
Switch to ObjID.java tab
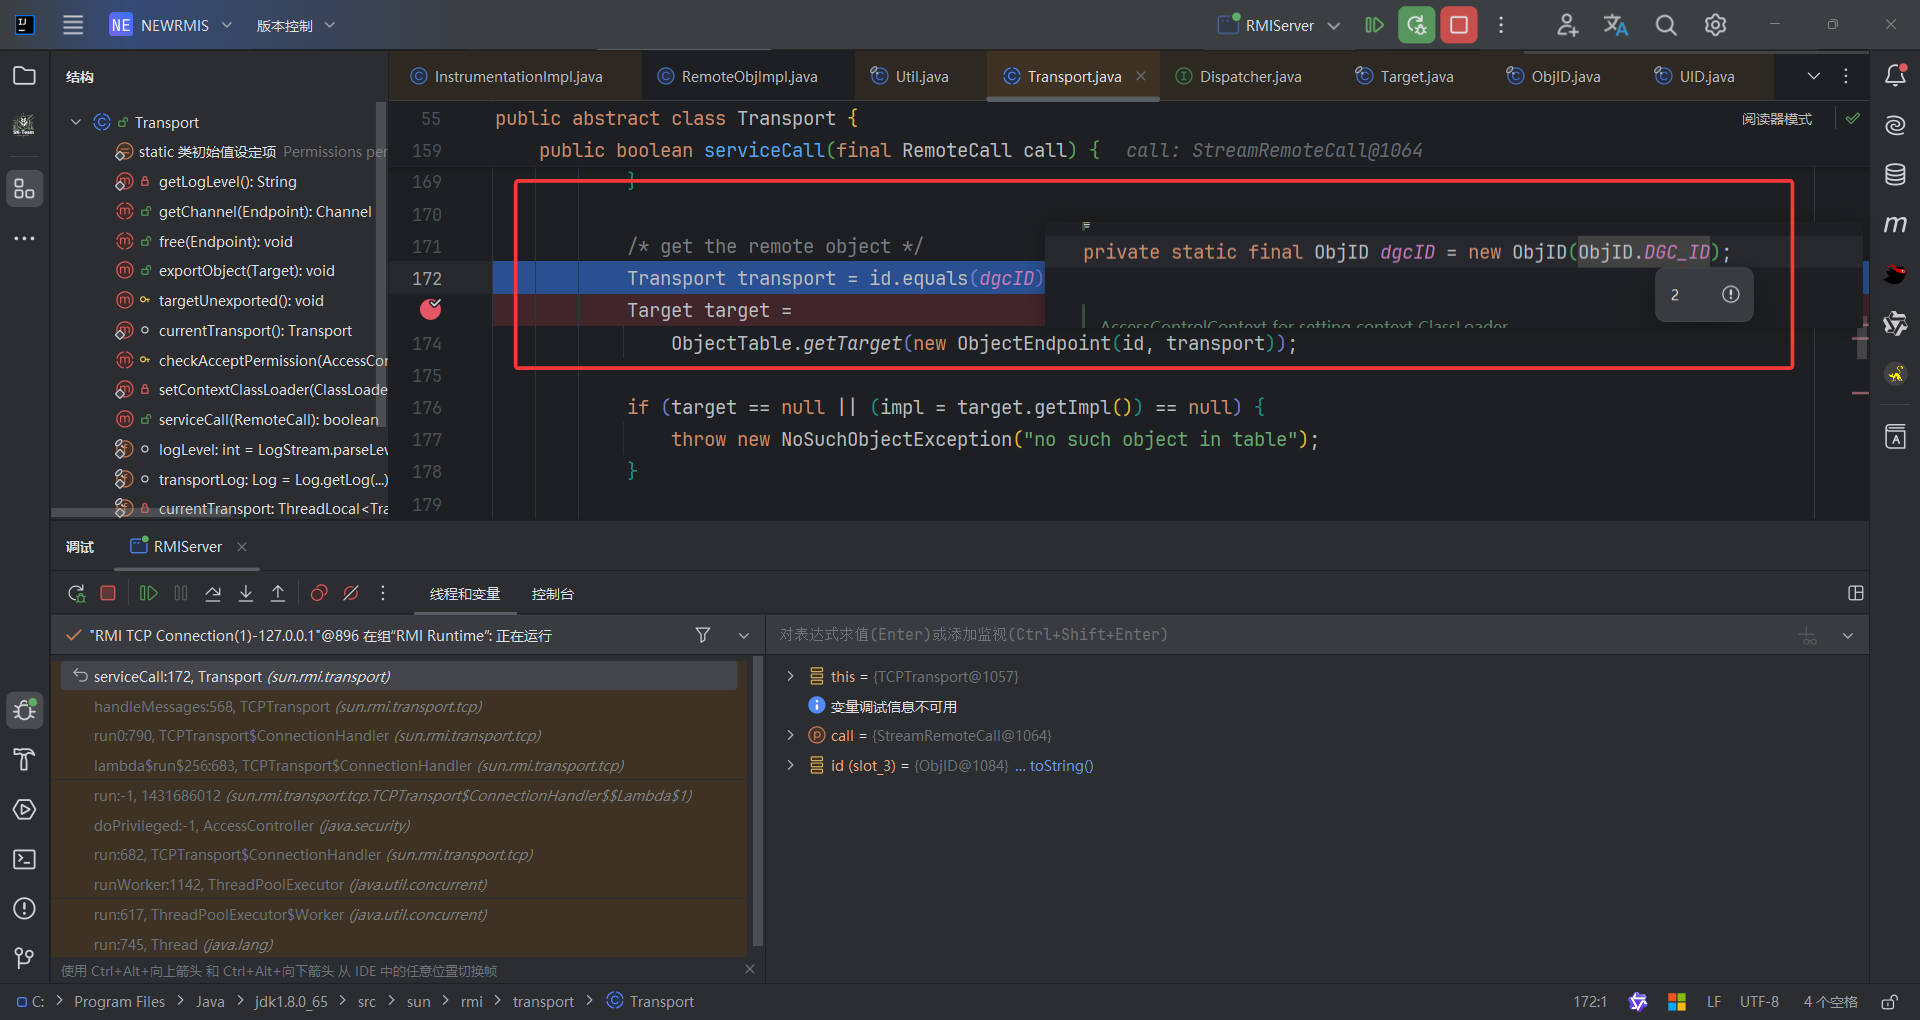tap(1554, 76)
